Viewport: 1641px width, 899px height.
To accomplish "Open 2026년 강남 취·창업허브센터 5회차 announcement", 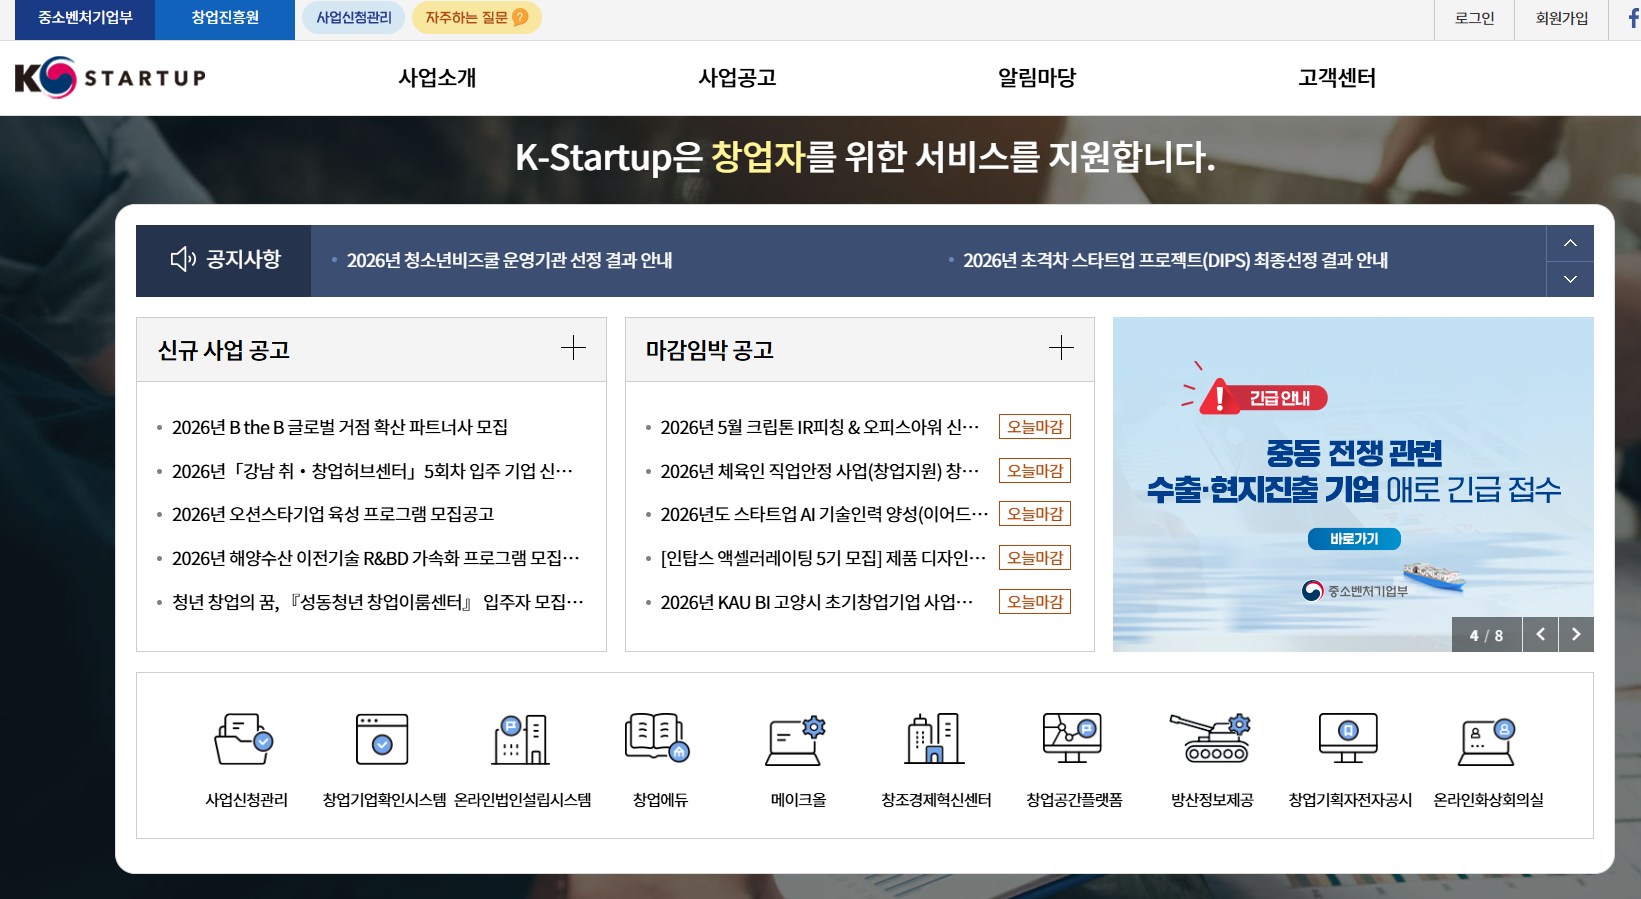I will (x=372, y=471).
